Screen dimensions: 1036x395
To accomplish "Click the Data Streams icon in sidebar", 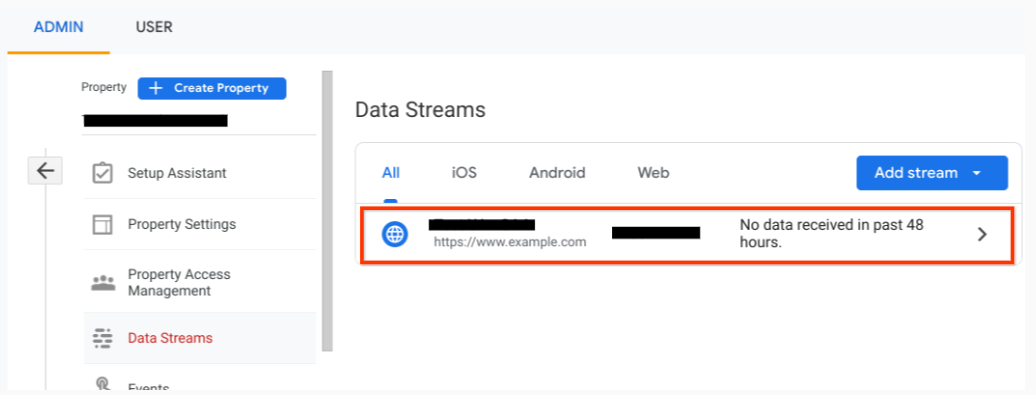I will [102, 338].
